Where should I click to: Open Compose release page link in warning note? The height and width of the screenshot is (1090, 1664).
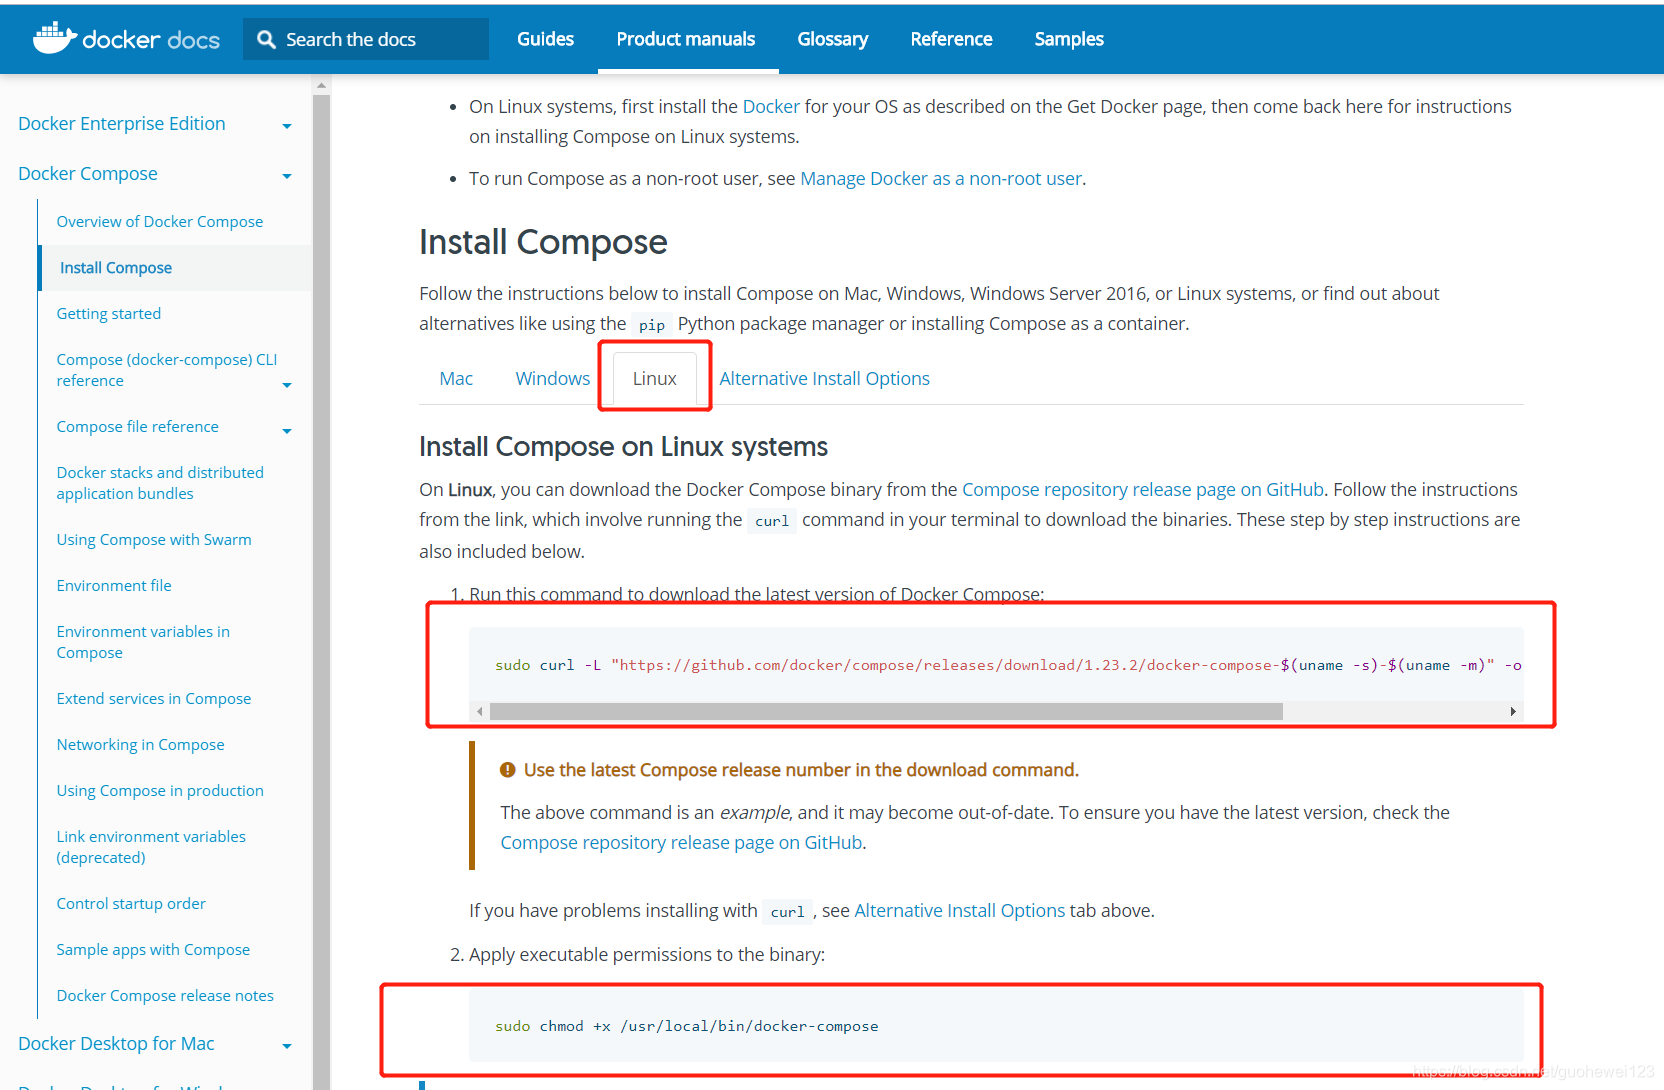681,842
